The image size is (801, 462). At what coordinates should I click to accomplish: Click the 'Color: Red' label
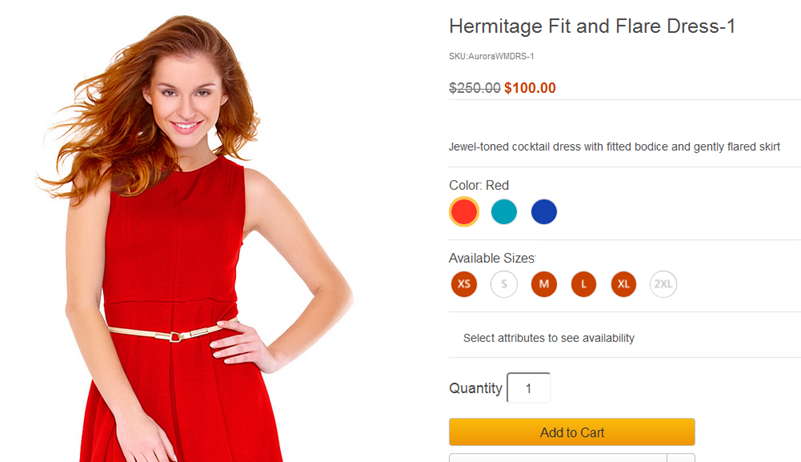479,185
